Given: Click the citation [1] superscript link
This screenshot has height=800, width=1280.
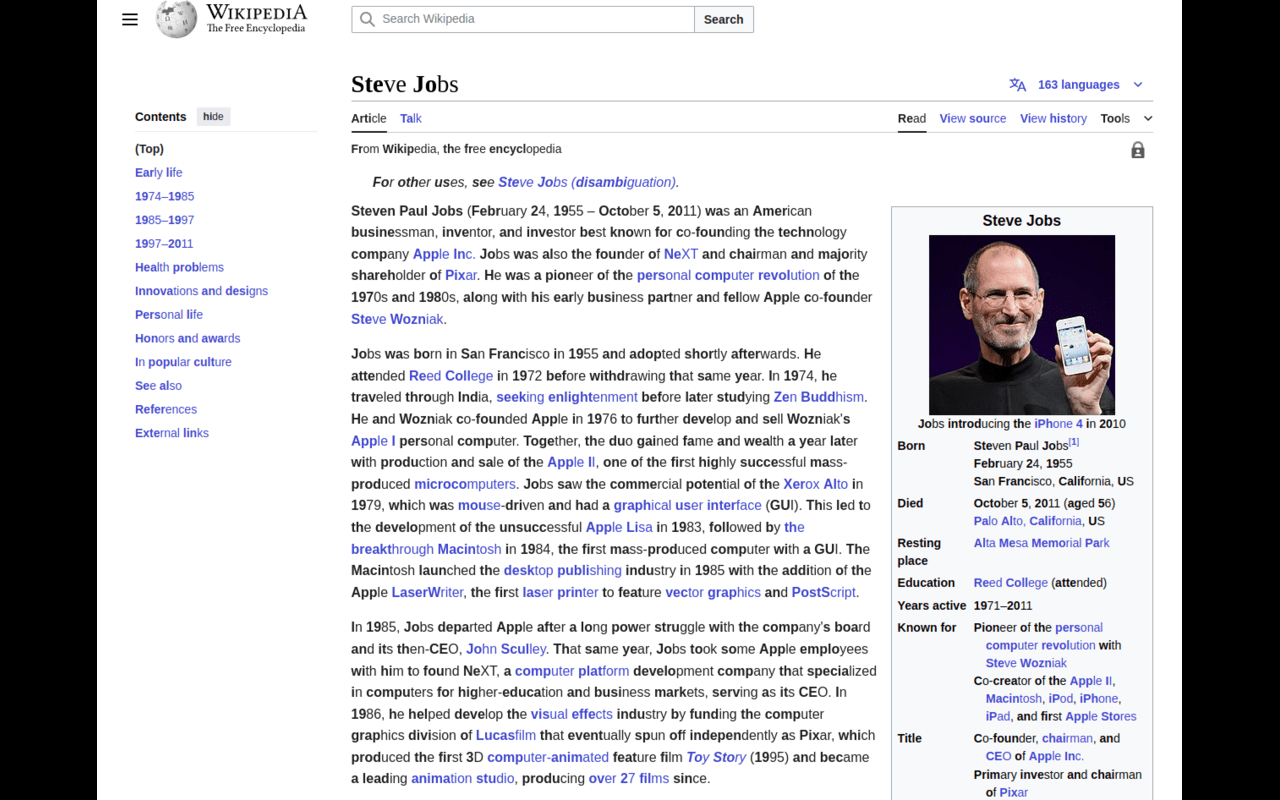Looking at the screenshot, I should (1073, 442).
